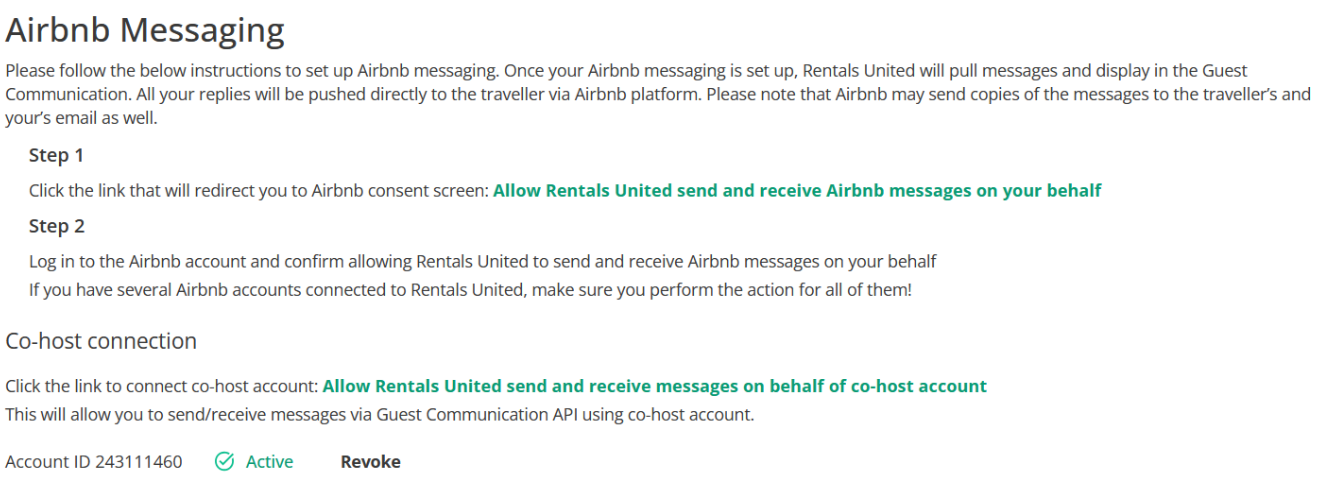The width and height of the screenshot is (1329, 487).
Task: Click the intro paragraph's last line, starting "your's email"
Action: coord(82,119)
